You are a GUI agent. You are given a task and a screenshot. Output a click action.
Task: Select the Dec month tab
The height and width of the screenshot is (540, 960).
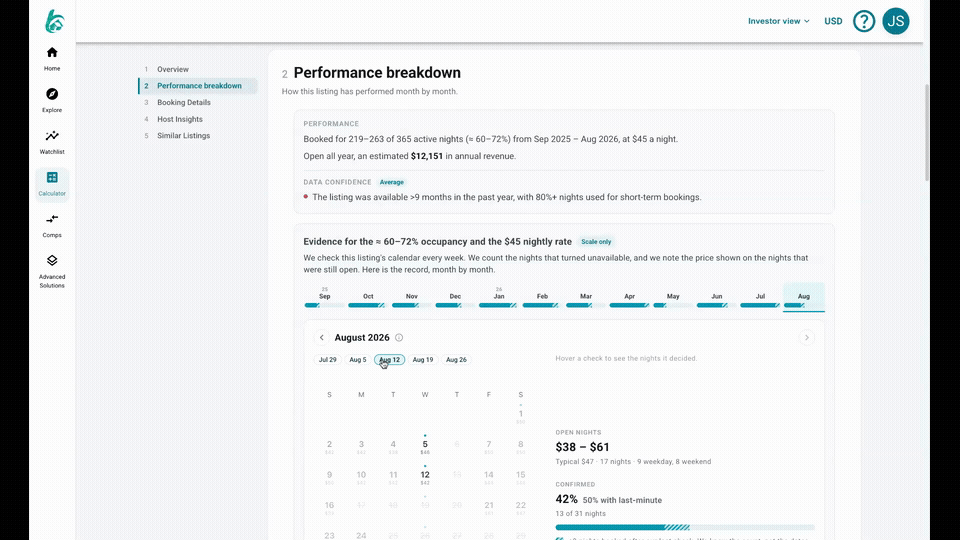[x=455, y=298]
